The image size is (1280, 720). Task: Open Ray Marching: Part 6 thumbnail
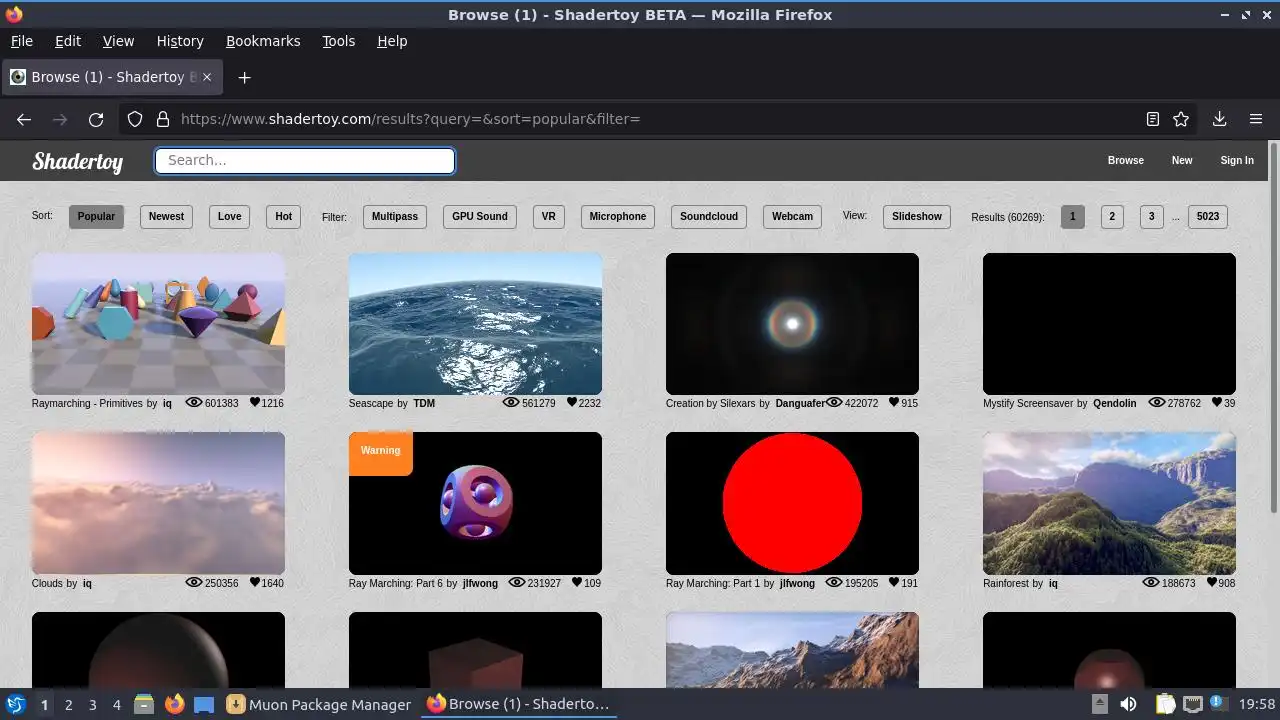[x=475, y=503]
